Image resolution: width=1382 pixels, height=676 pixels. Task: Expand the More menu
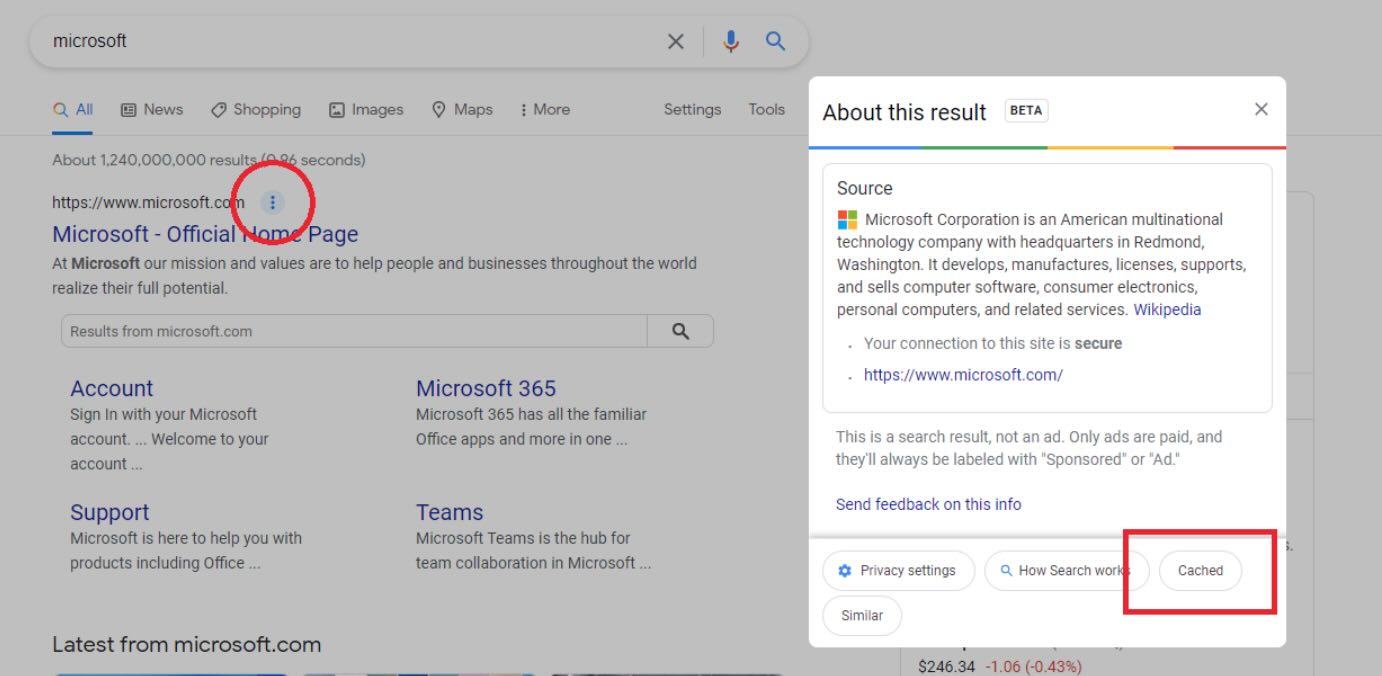click(x=545, y=110)
